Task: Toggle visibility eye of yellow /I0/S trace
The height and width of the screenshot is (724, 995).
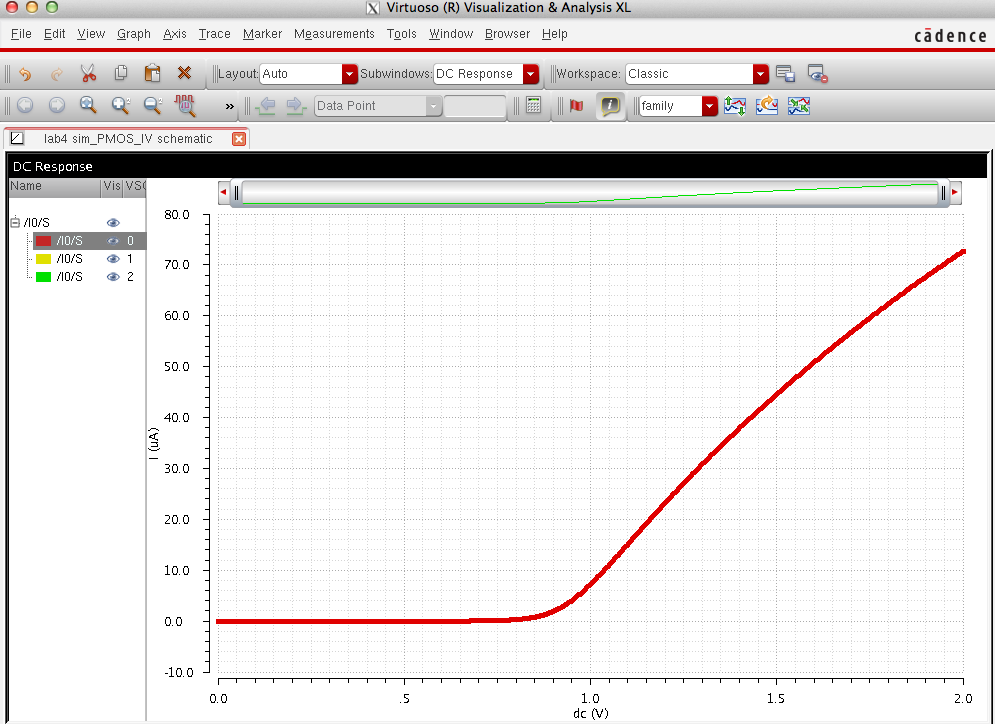Action: (113, 259)
